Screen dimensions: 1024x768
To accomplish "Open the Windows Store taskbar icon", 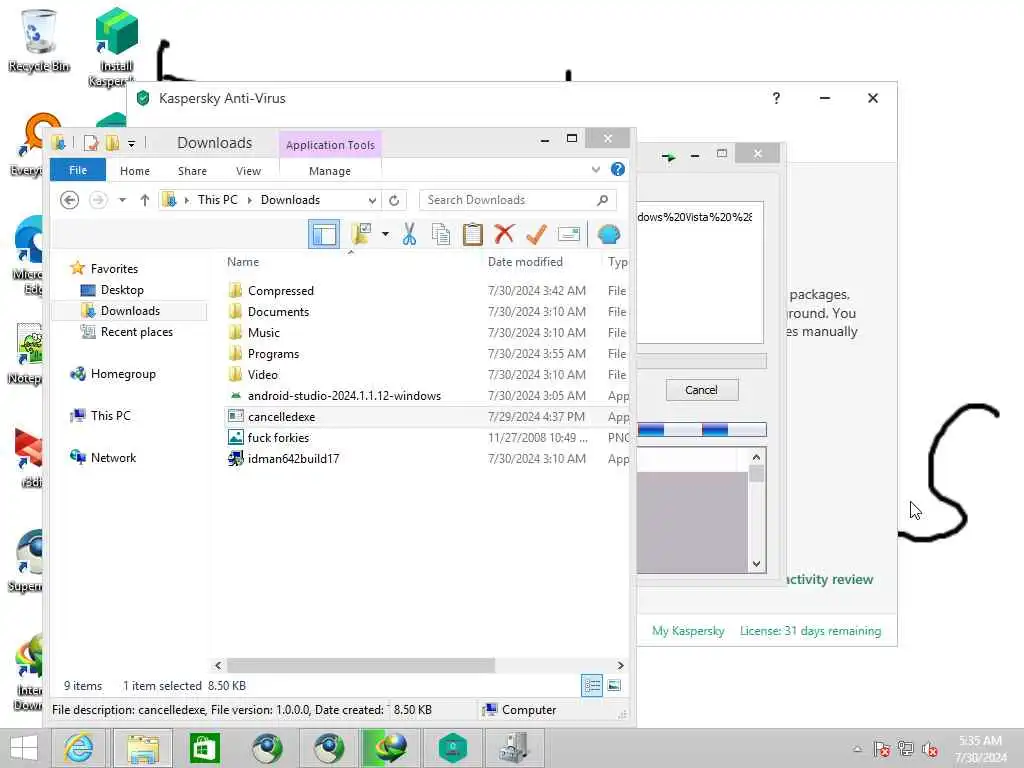I will (x=204, y=748).
